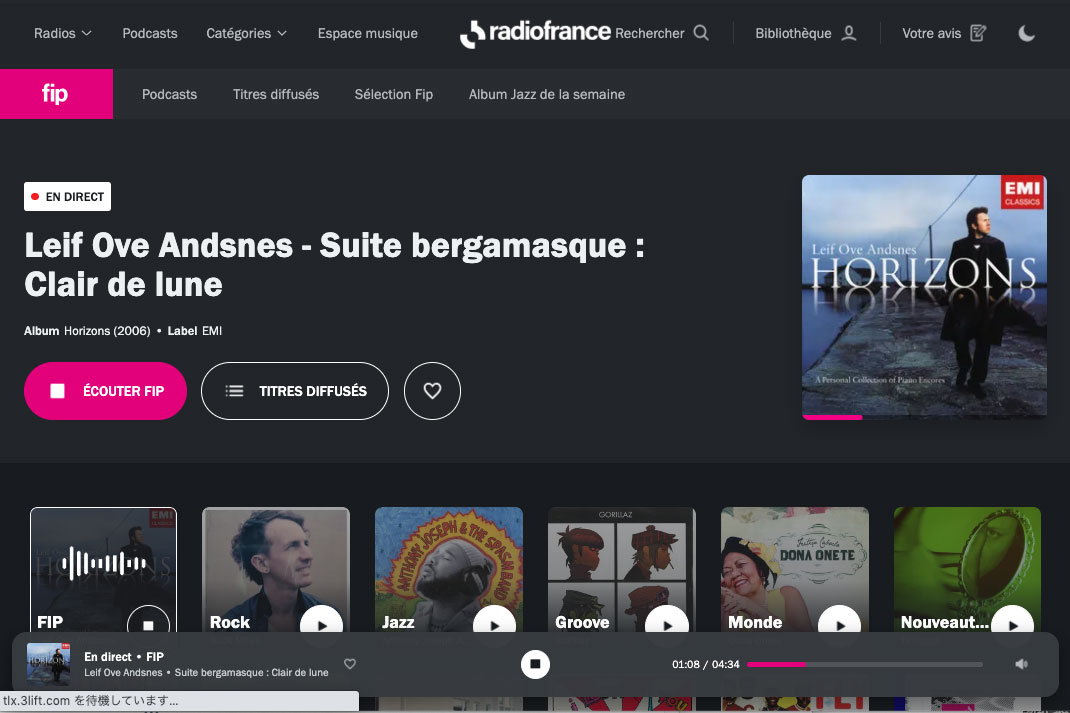Viewport: 1070px width, 713px height.
Task: Go to Espace musique
Action: [367, 33]
